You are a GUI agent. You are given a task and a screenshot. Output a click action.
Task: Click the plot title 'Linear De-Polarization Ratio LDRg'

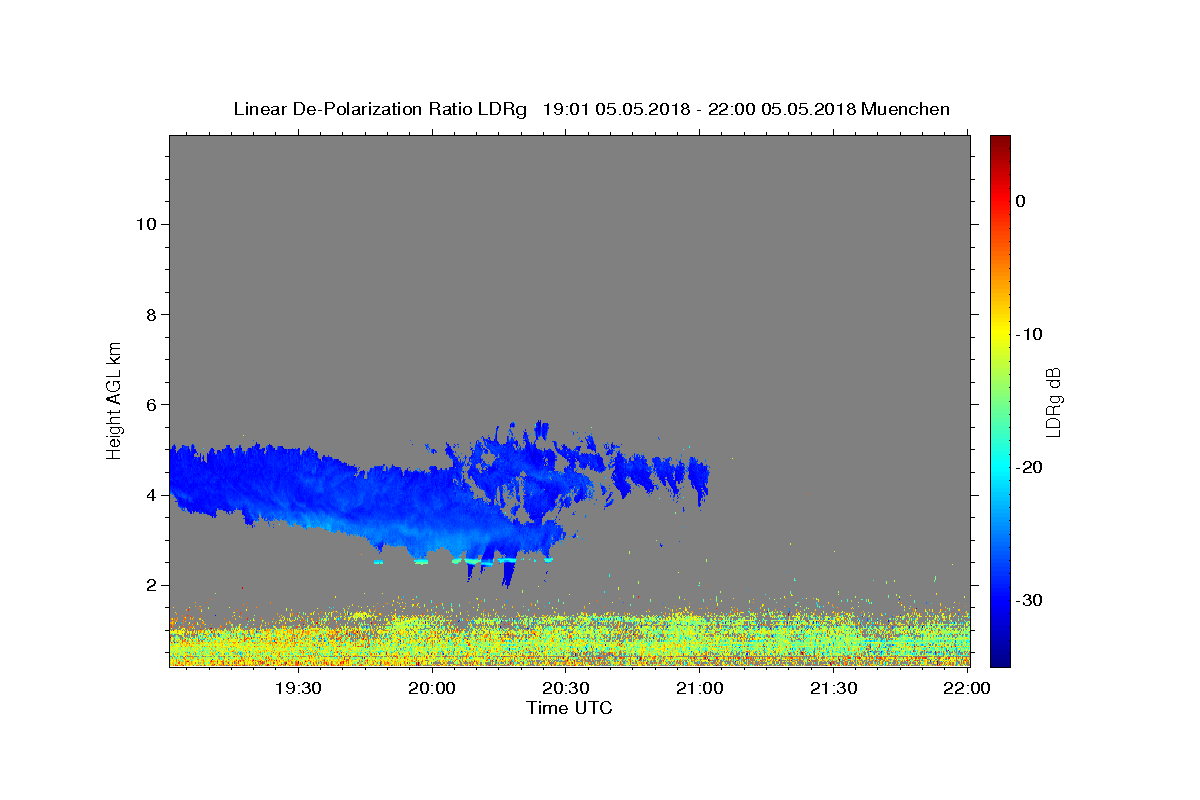[380, 109]
